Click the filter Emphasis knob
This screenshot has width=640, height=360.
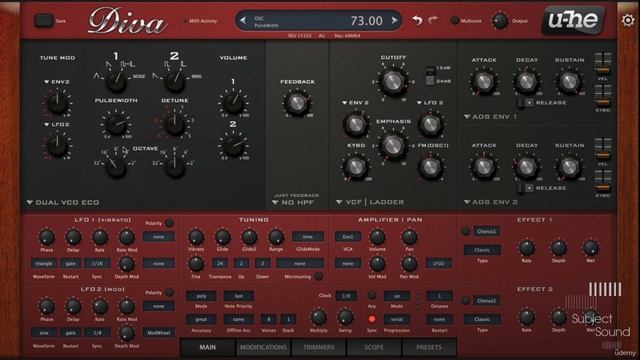[x=393, y=145]
